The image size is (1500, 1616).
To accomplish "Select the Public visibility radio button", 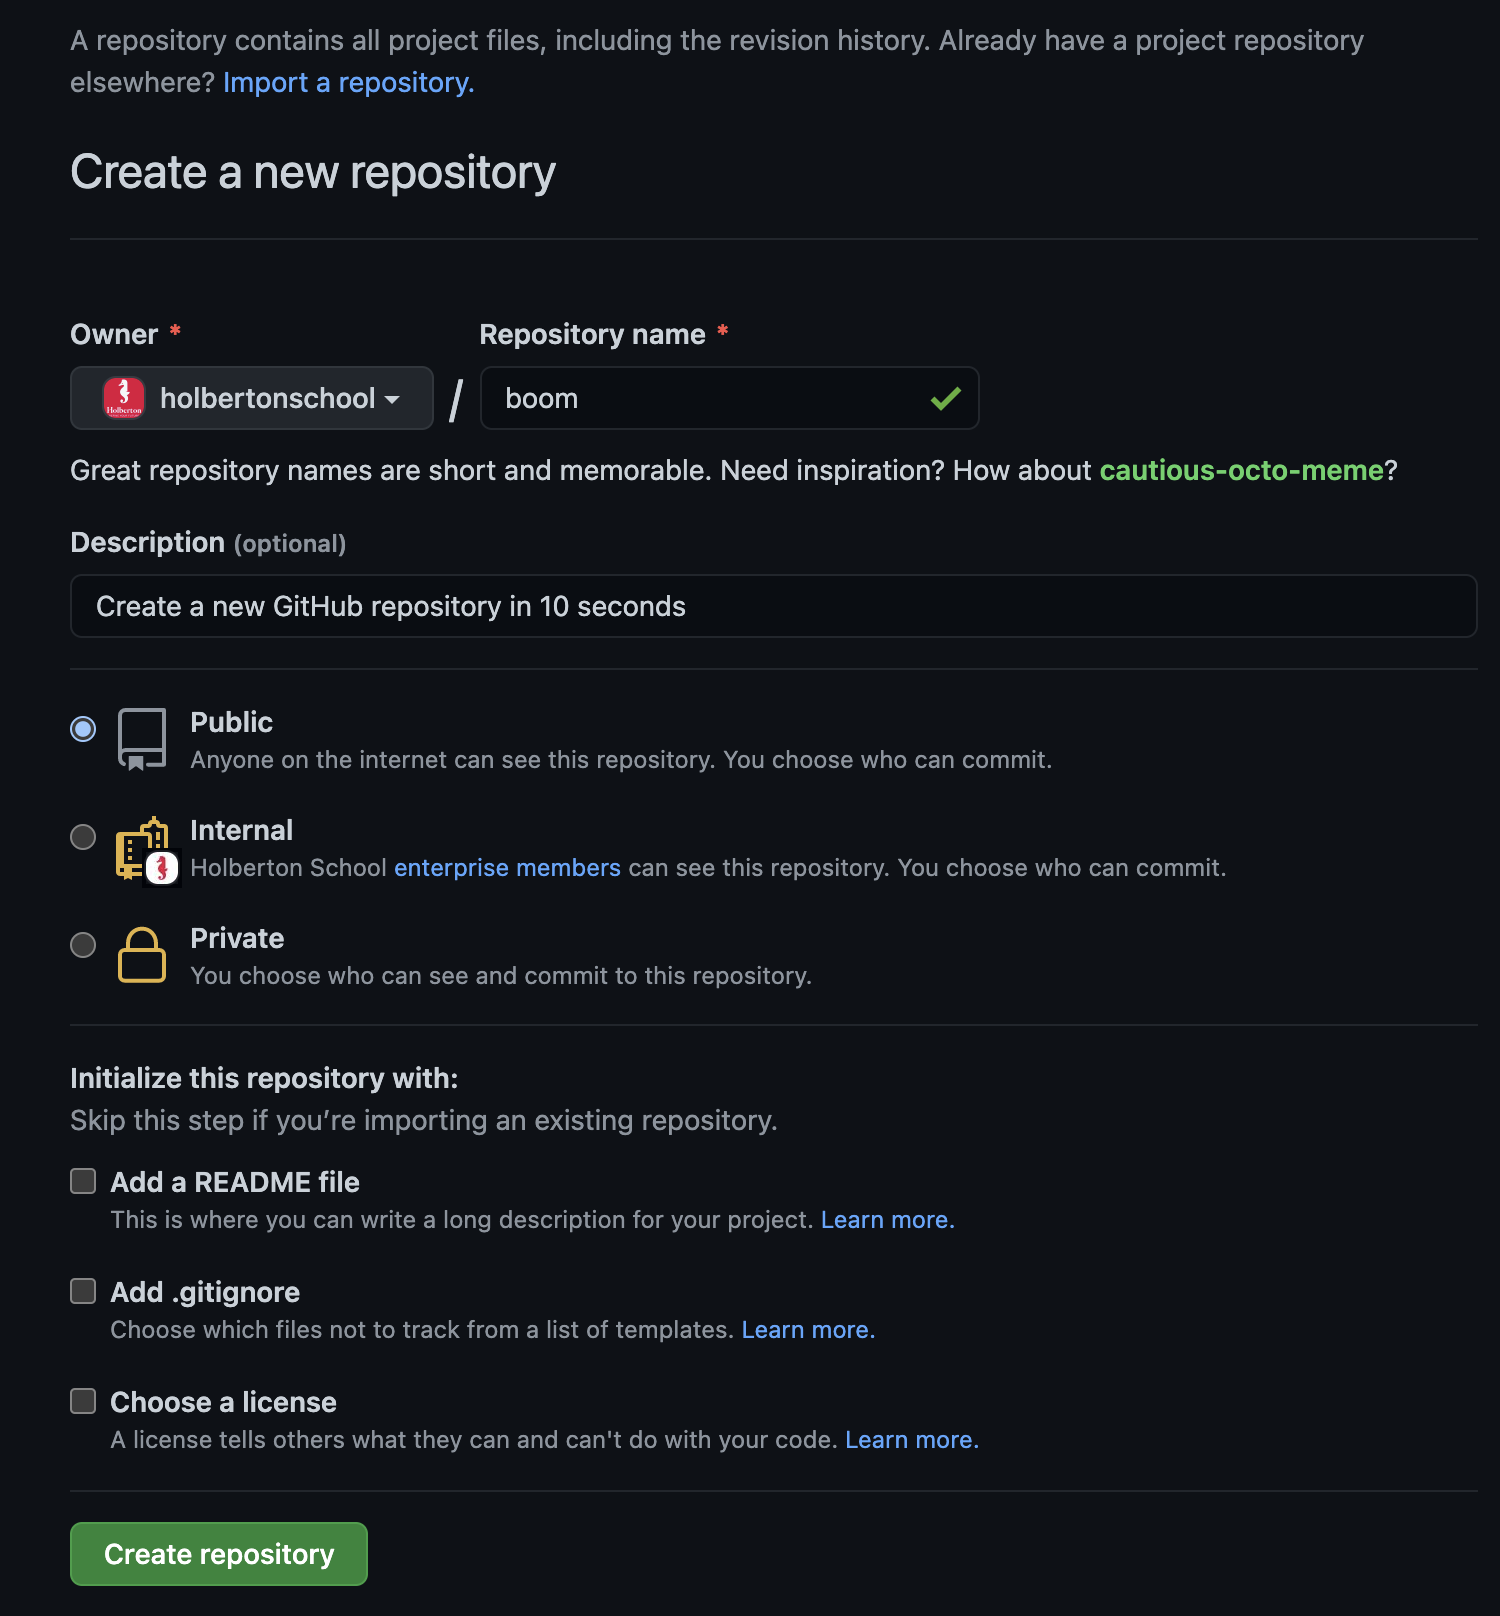I will coord(83,729).
